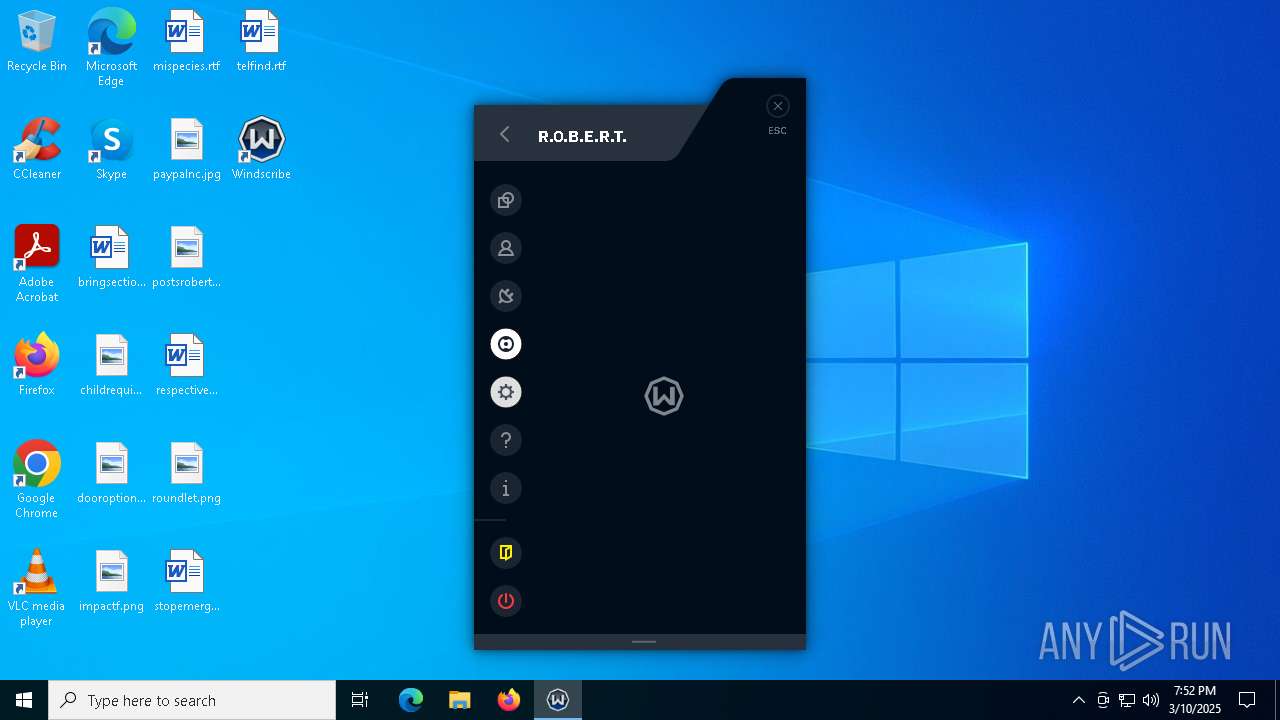Select stopemerg... Word document on desktop
The height and width of the screenshot is (720, 1280).
click(186, 582)
